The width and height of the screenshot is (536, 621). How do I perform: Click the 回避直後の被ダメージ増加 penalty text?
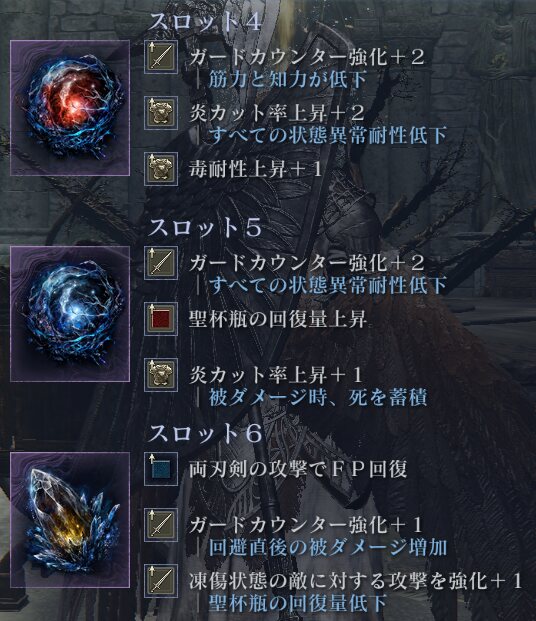pyautogui.click(x=328, y=547)
